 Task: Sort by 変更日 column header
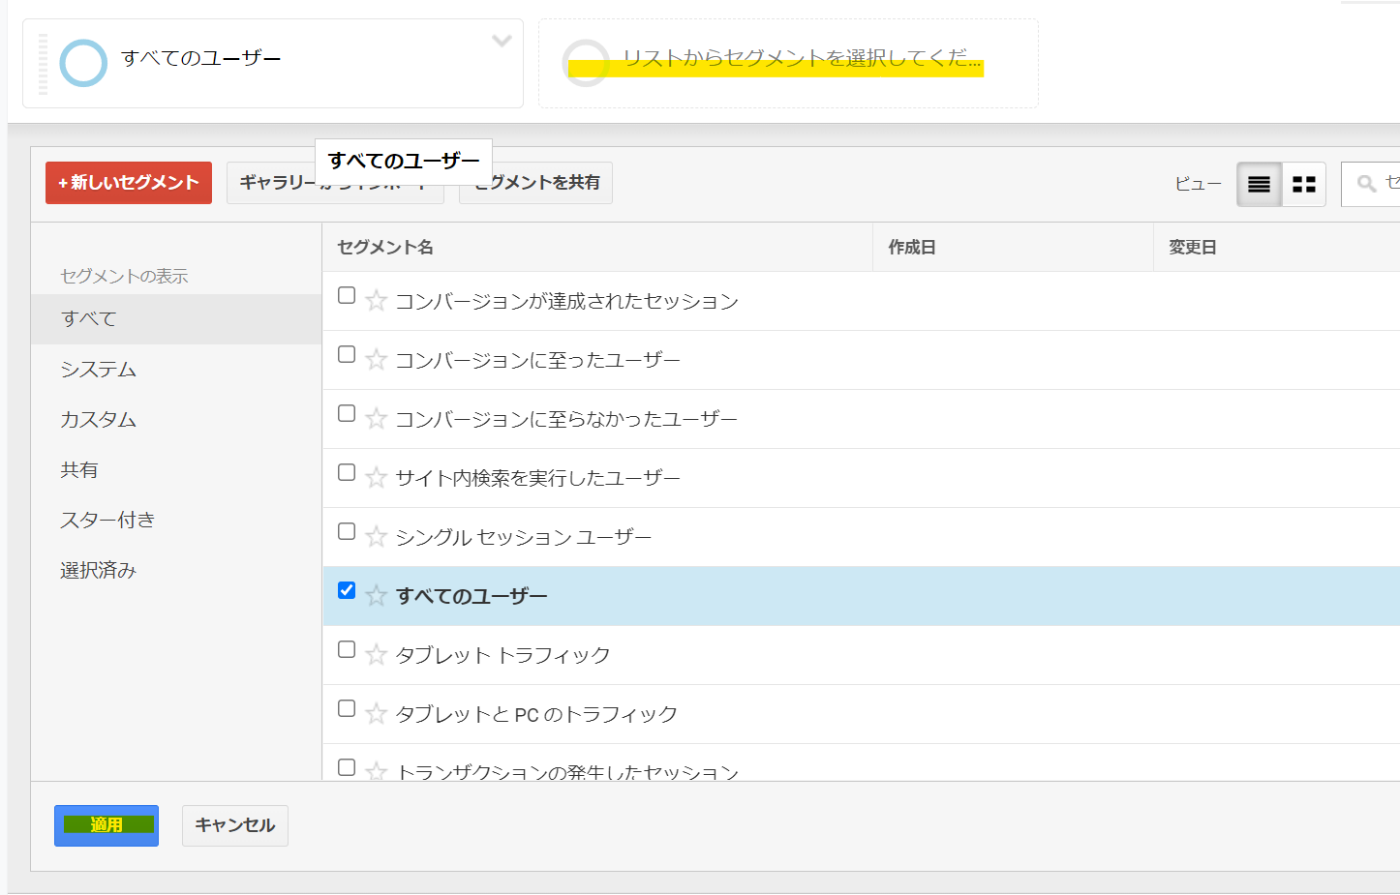[1277, 247]
